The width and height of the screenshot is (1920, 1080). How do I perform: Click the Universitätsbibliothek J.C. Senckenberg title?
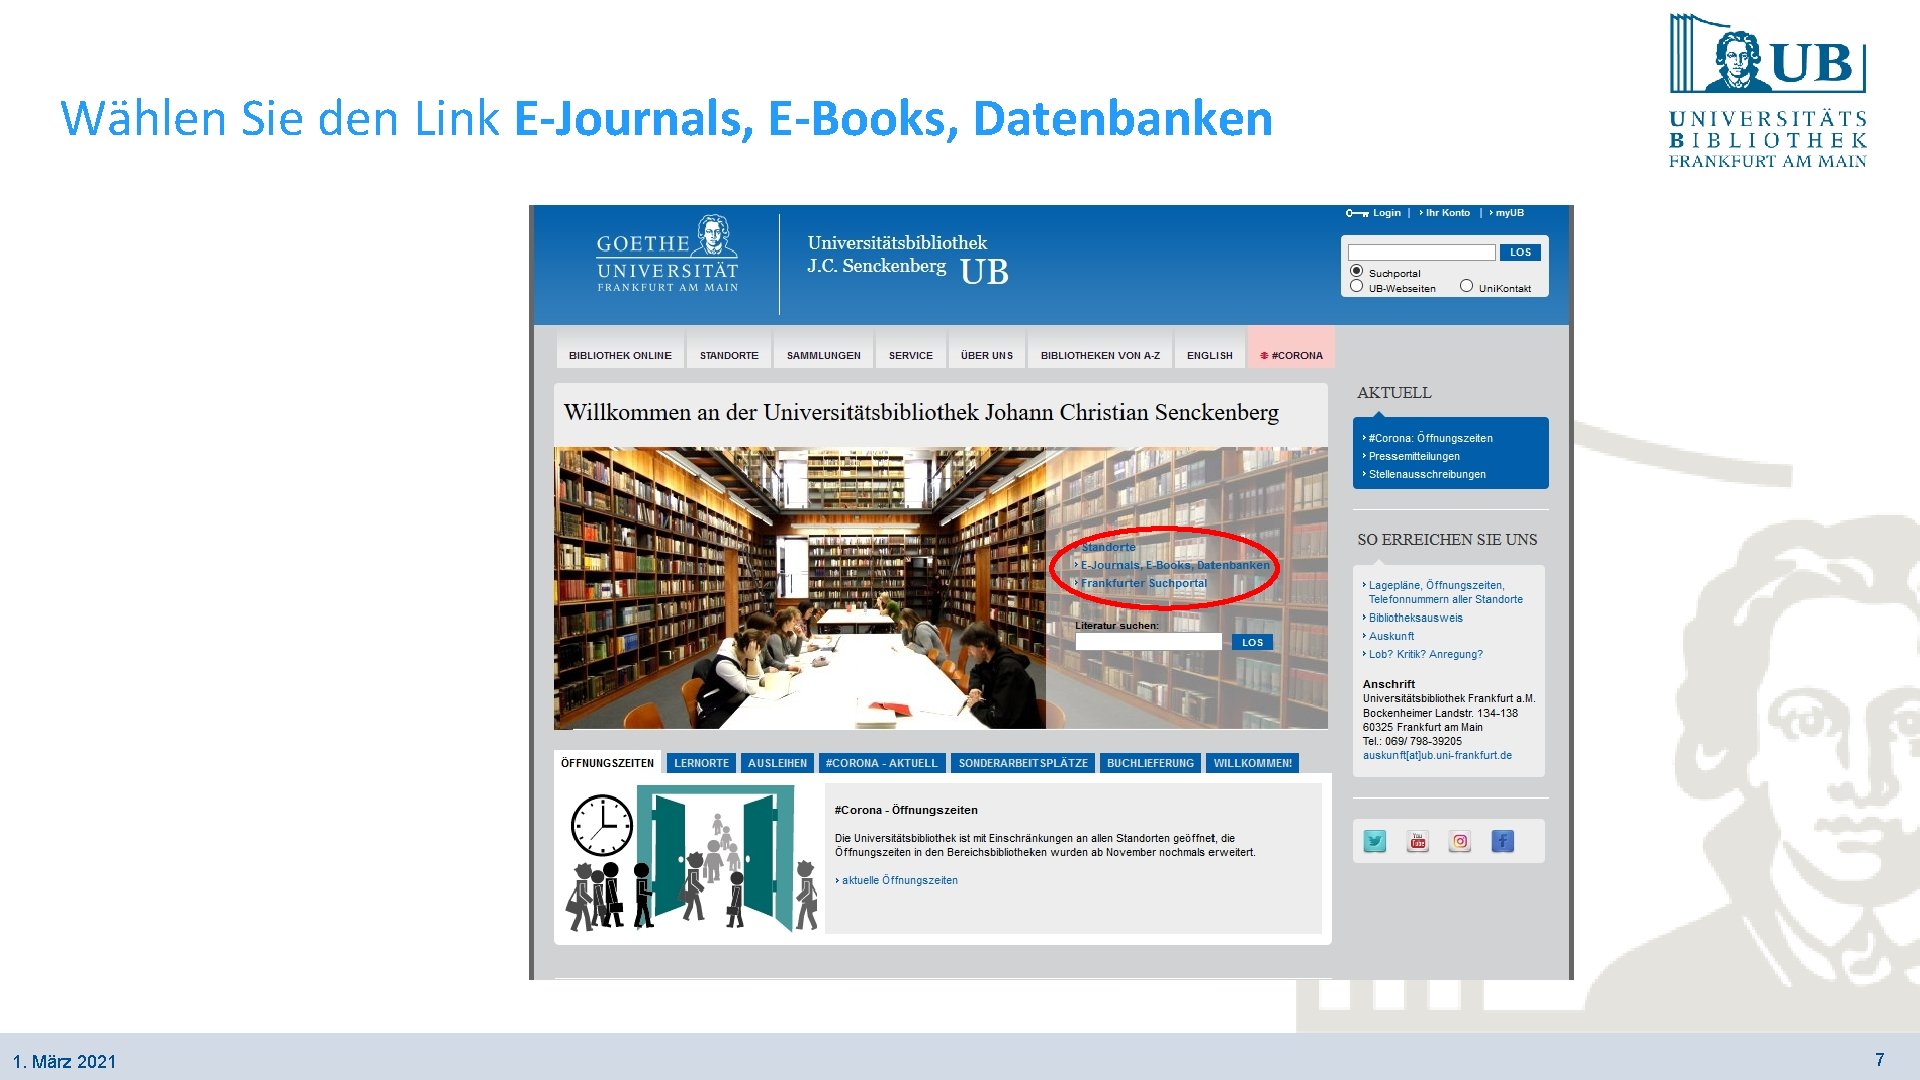(x=897, y=254)
